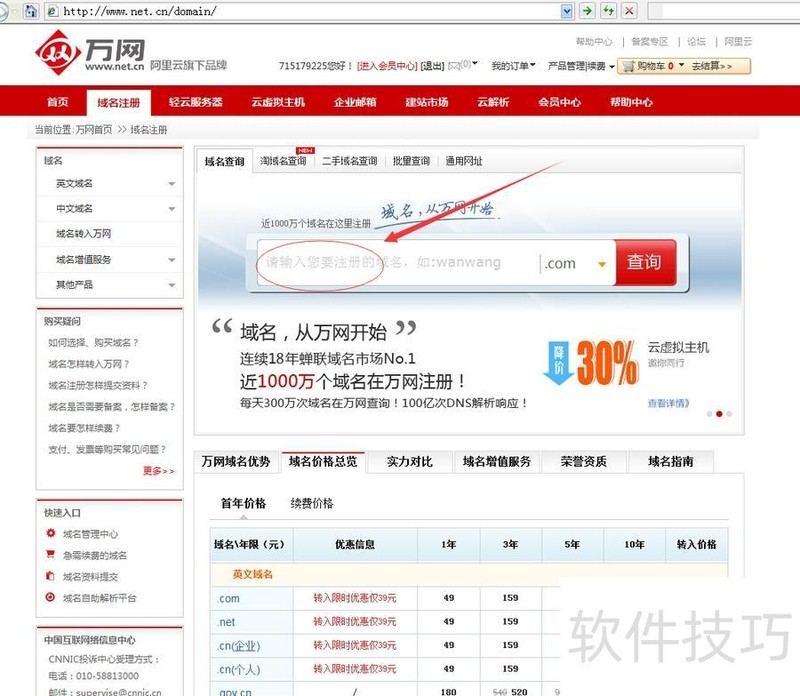Click the 降价 blue arrow banner icon

tap(559, 363)
